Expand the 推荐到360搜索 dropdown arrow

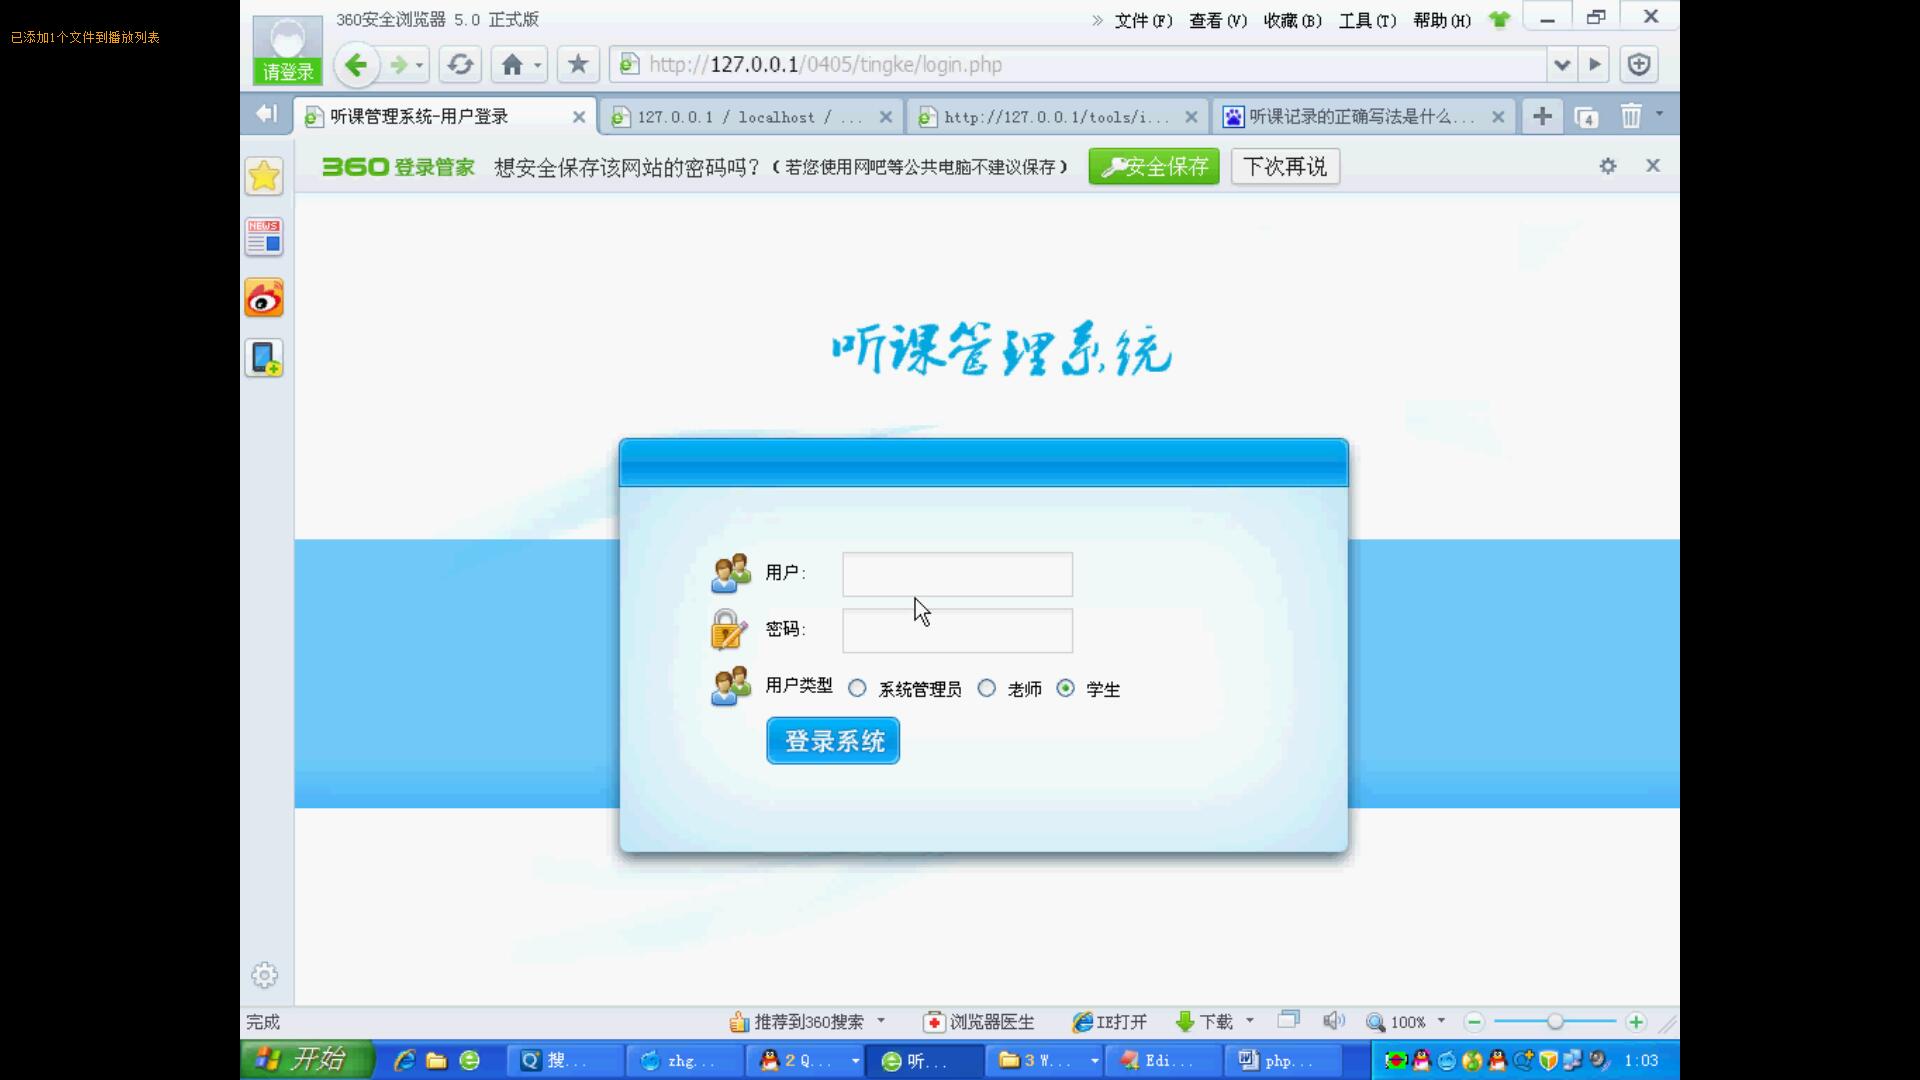pyautogui.click(x=881, y=1021)
